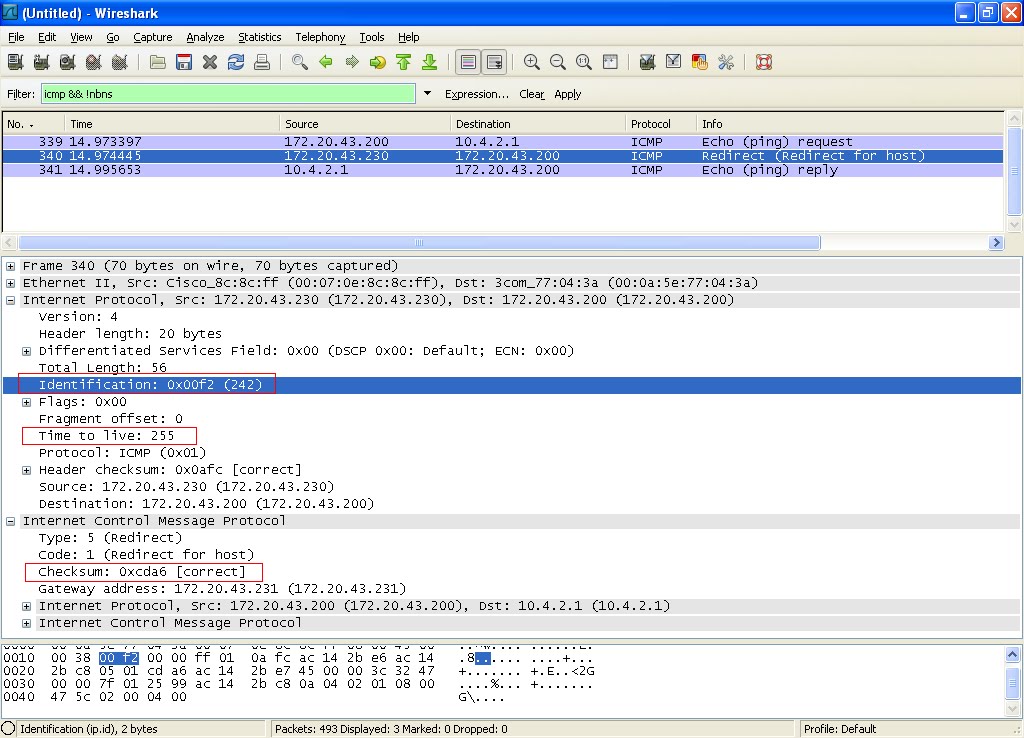
Task: Click the icmp && !nbns filter field
Action: pos(228,93)
